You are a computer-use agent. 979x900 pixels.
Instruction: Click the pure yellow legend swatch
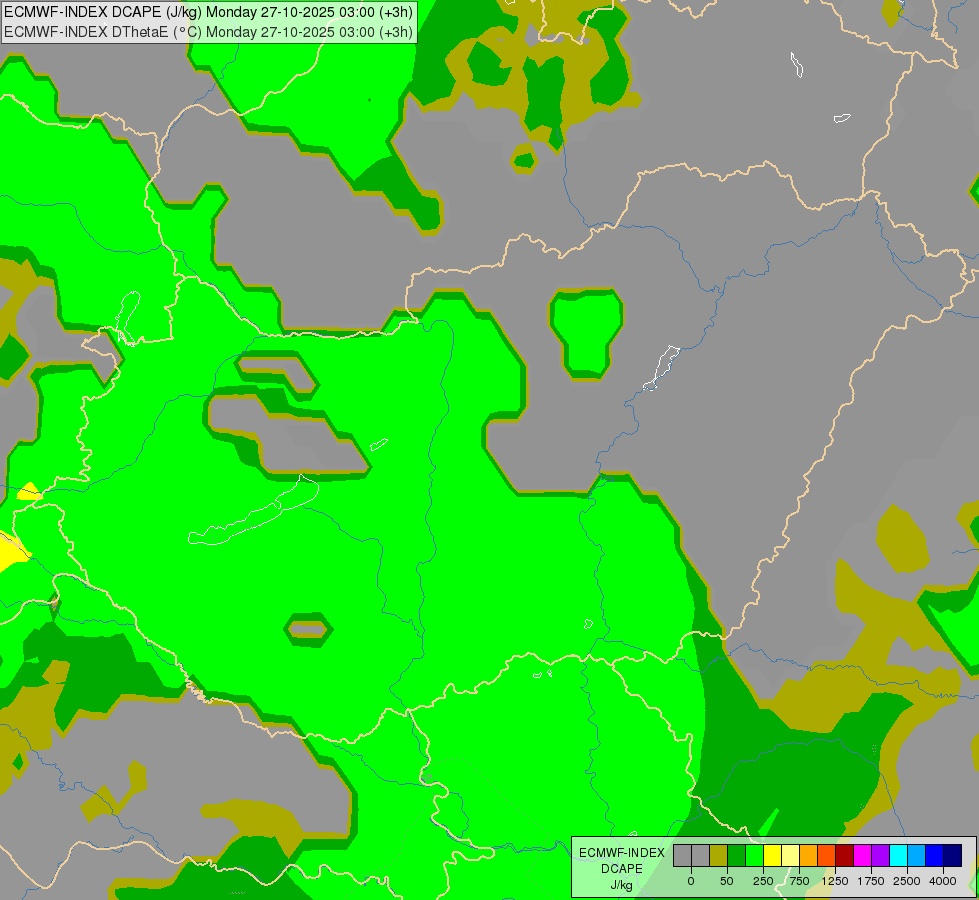point(773,855)
